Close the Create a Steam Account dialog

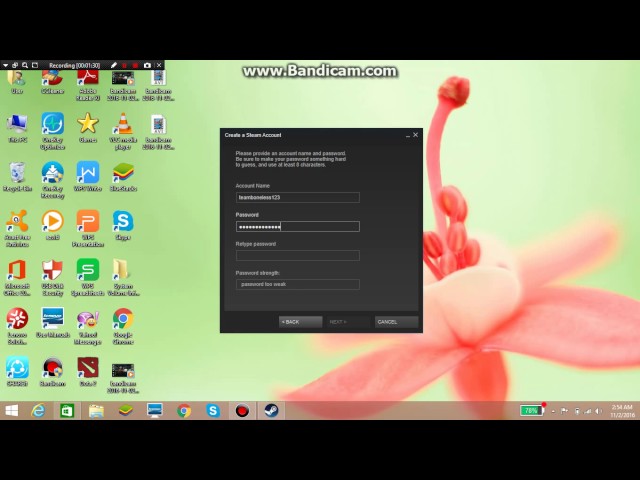pos(416,135)
